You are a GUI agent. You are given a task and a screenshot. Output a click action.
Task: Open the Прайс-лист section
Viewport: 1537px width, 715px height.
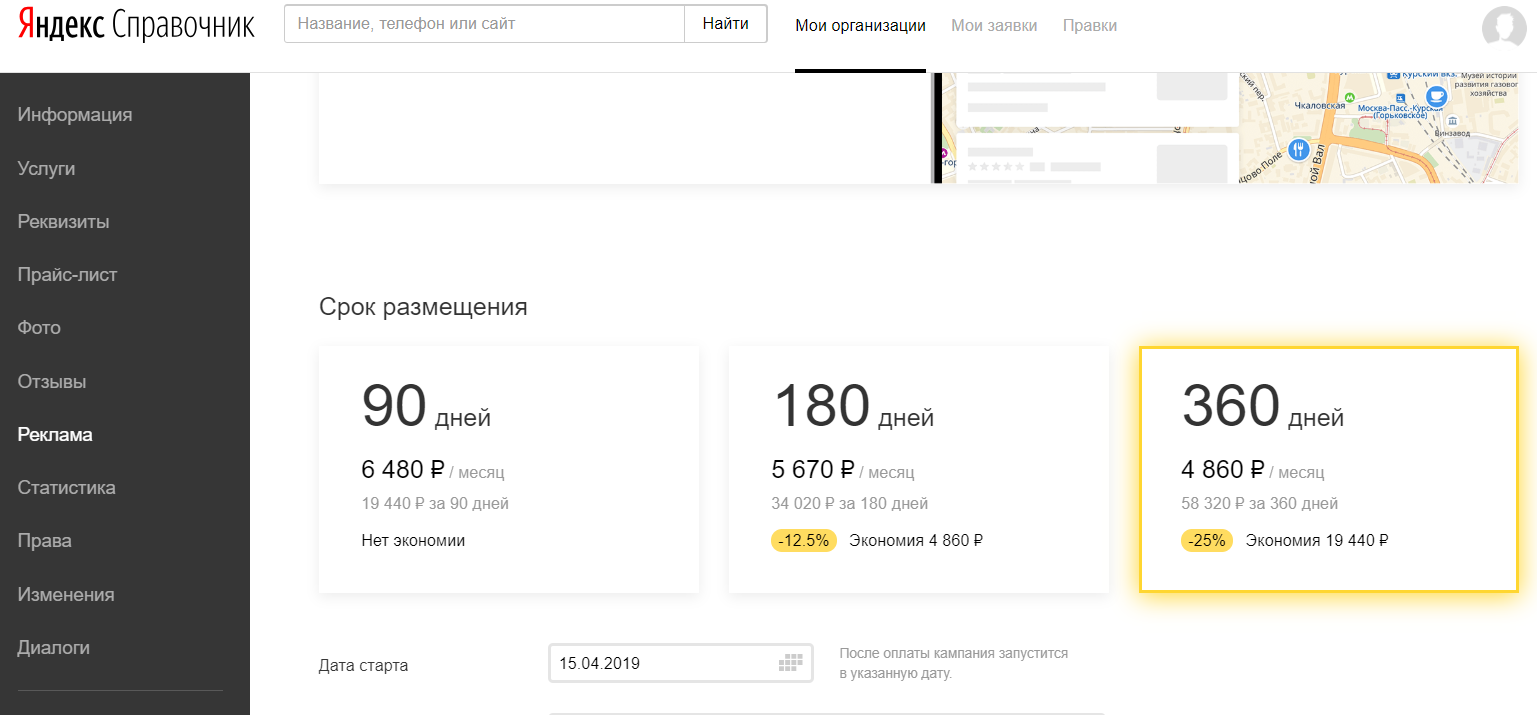[67, 274]
